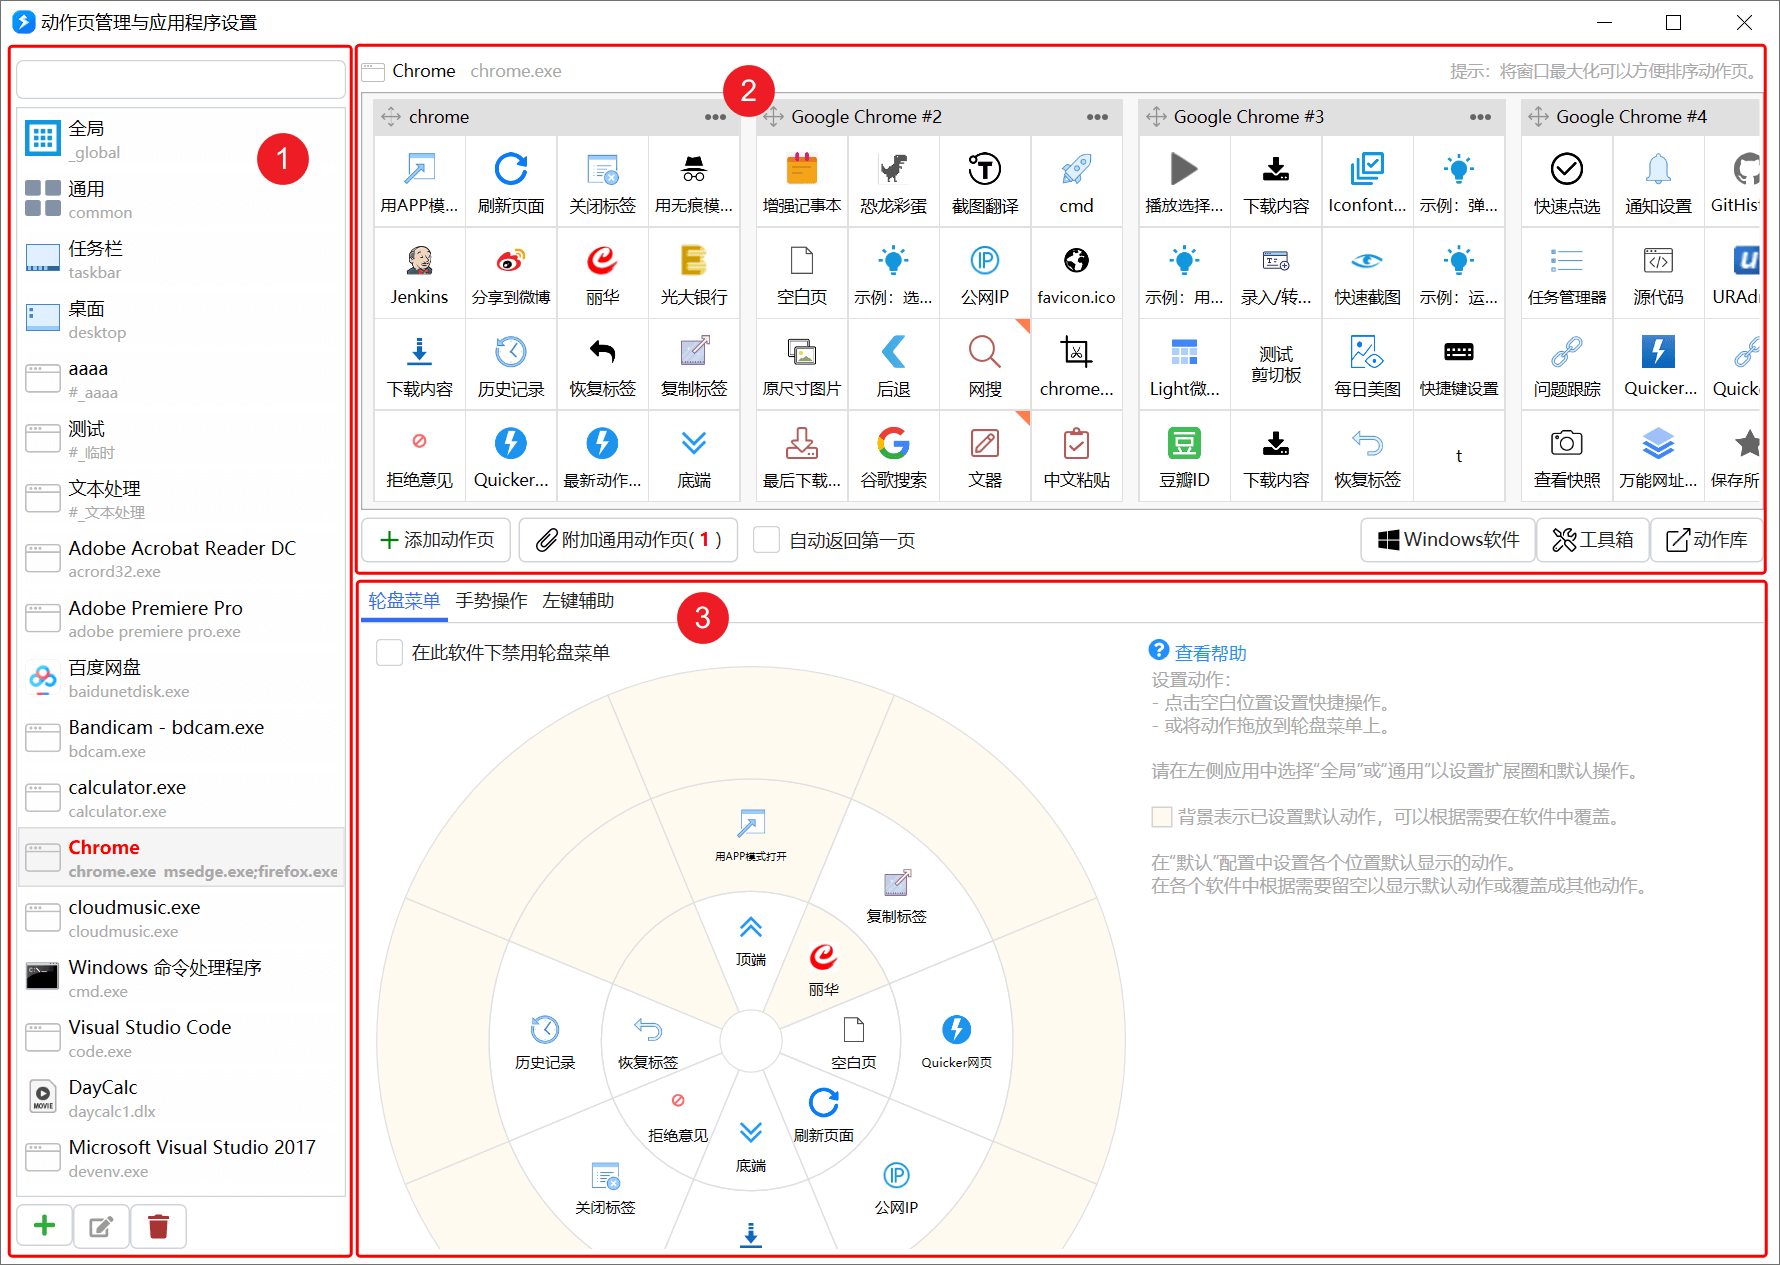Viewport: 1780px width, 1265px height.
Task: Switch to the 轮盘菜单 tab
Action: tap(404, 600)
